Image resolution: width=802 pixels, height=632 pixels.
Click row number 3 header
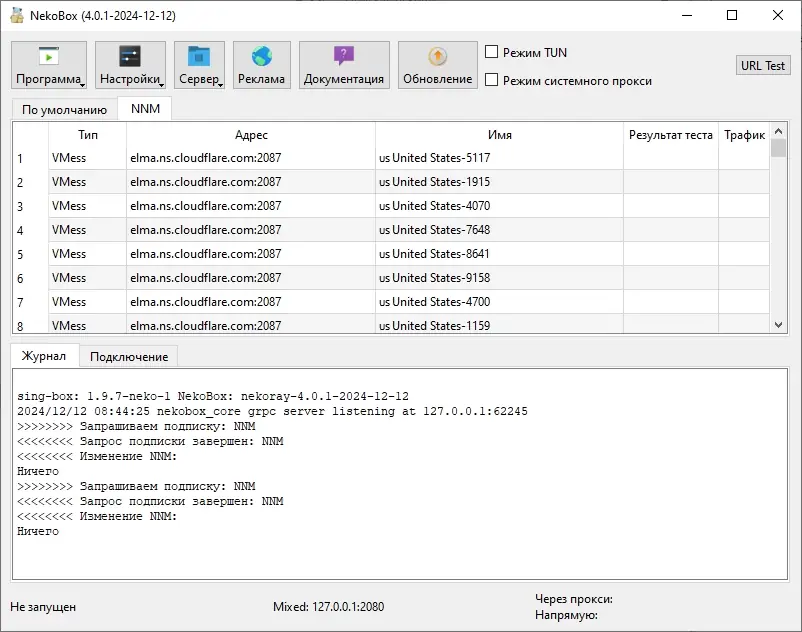[30, 207]
